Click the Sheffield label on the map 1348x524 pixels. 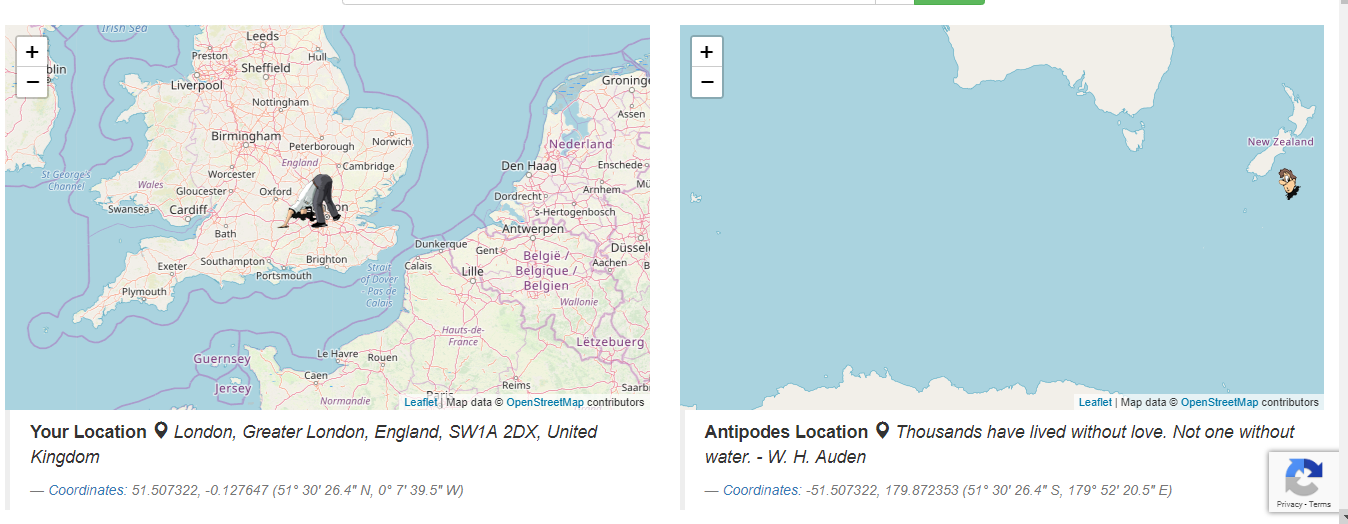point(265,68)
